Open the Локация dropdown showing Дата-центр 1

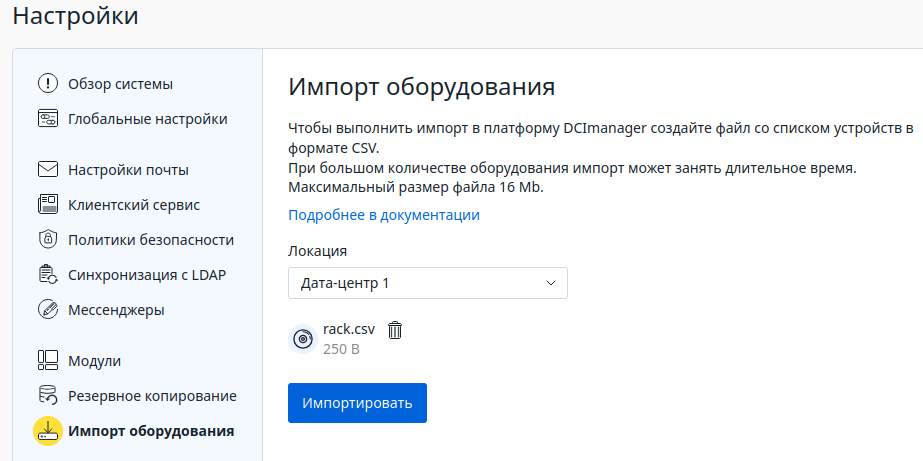pos(427,283)
